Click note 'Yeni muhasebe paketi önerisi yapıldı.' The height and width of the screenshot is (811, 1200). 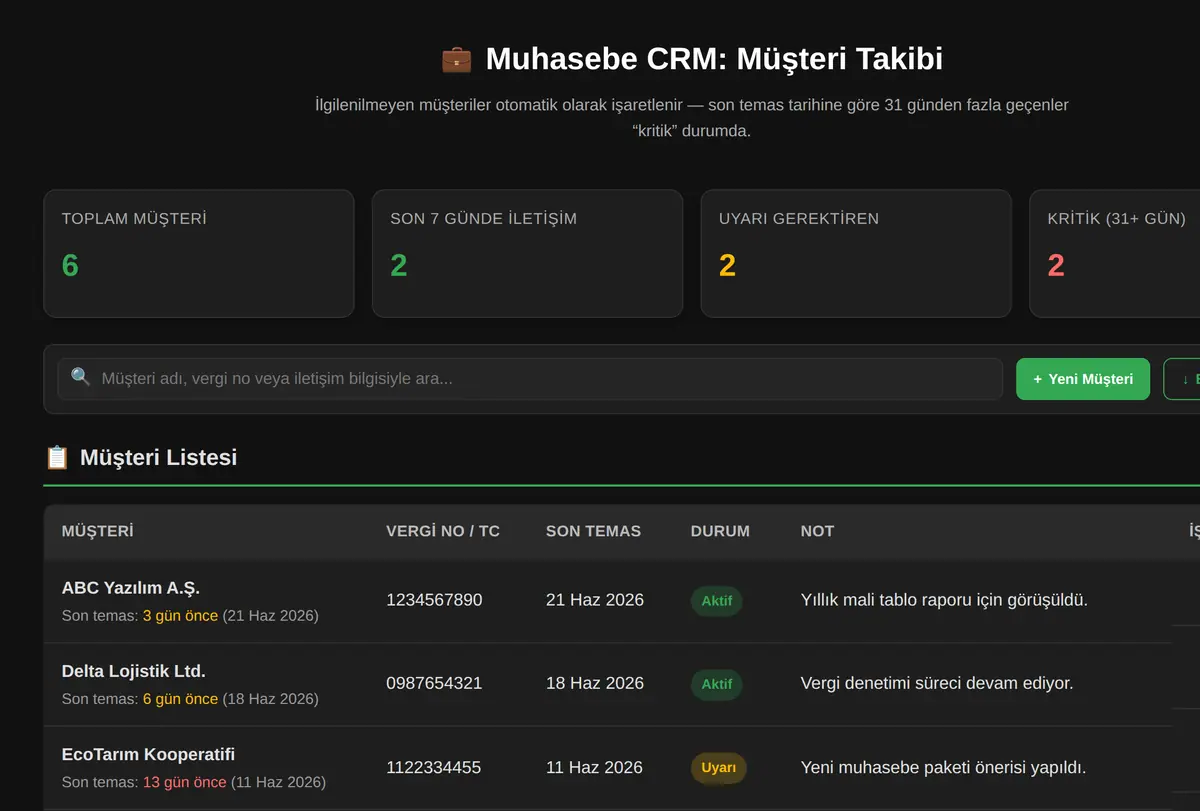pyautogui.click(x=943, y=767)
